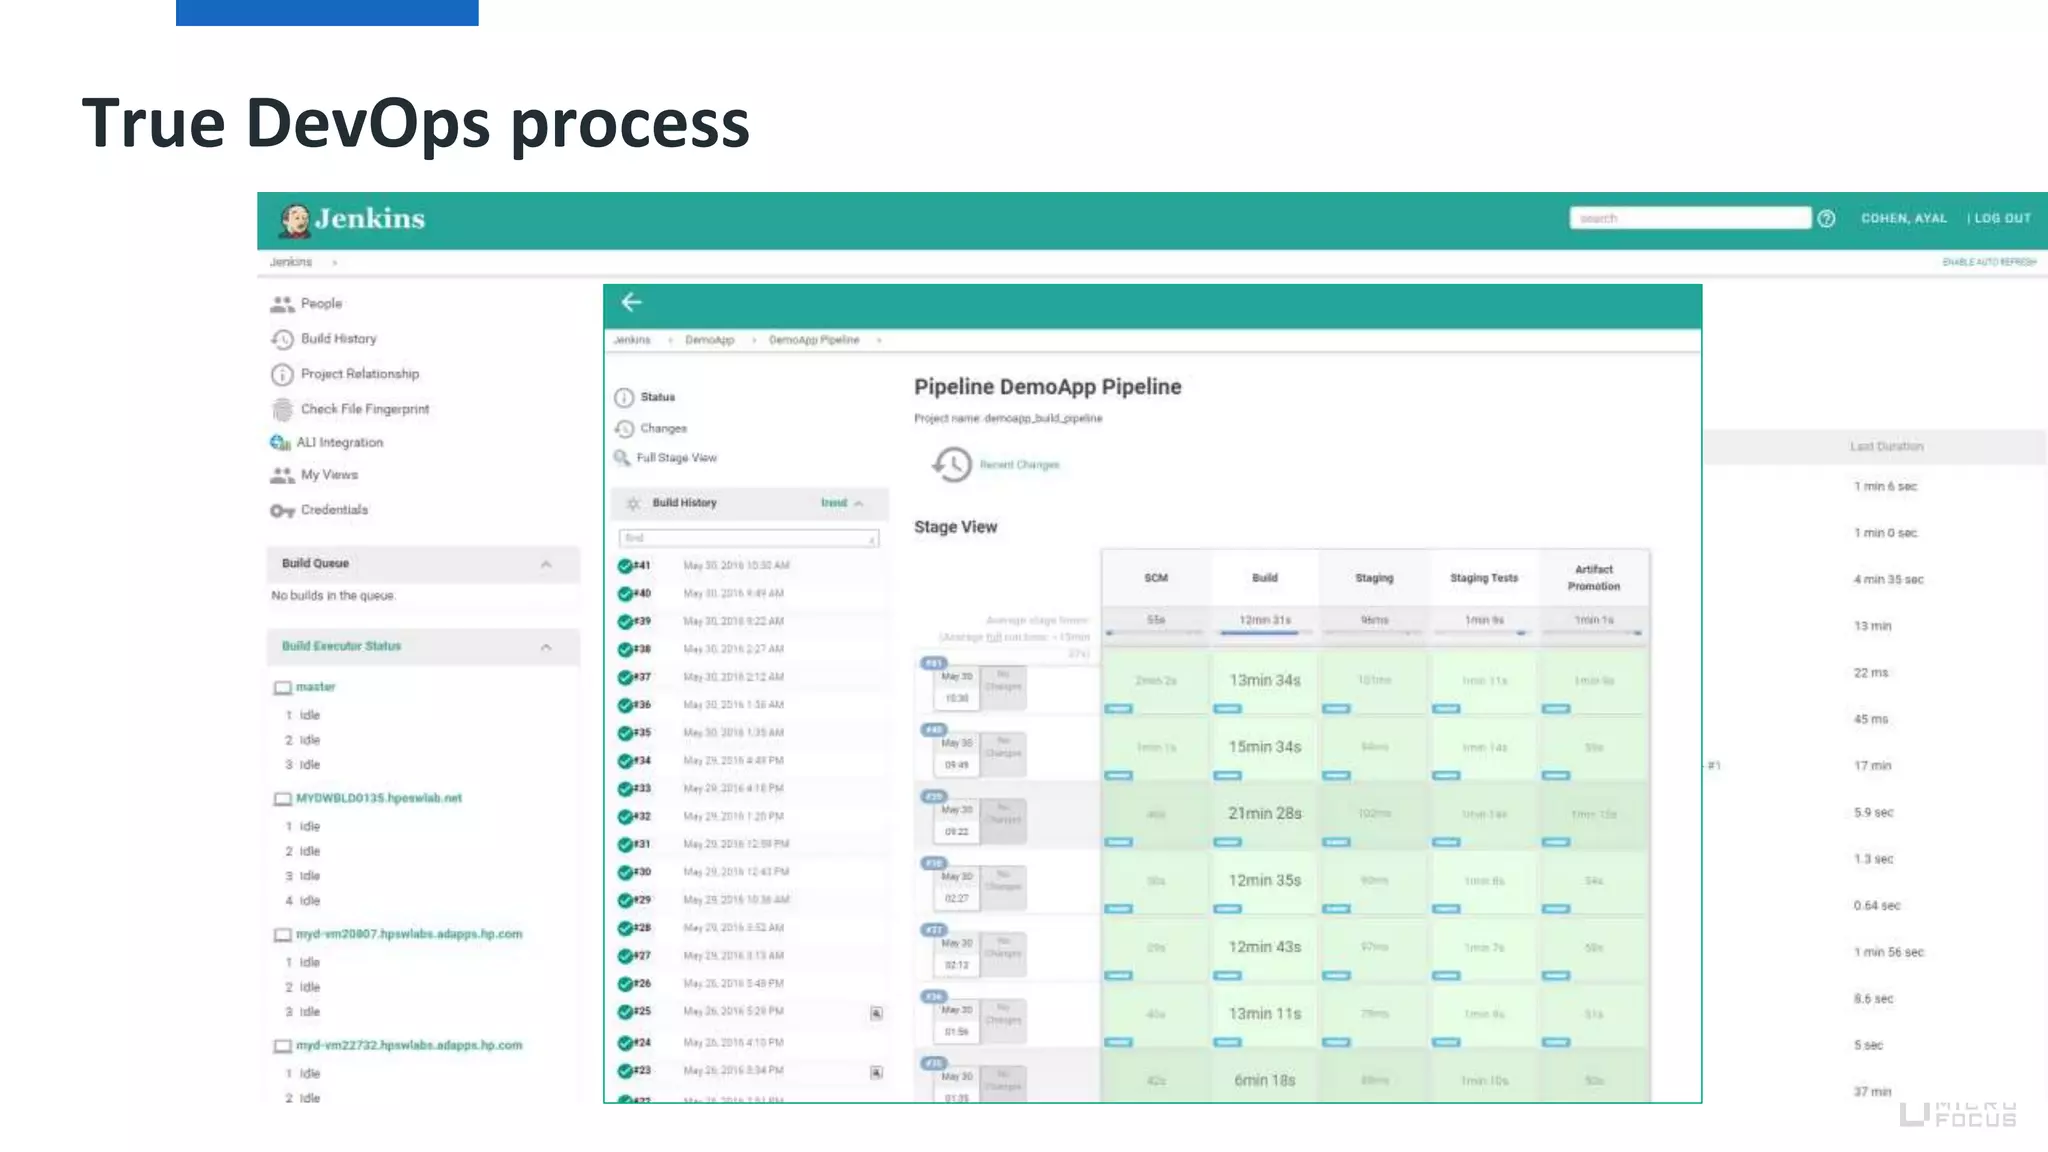Open the People page icon

coord(282,304)
